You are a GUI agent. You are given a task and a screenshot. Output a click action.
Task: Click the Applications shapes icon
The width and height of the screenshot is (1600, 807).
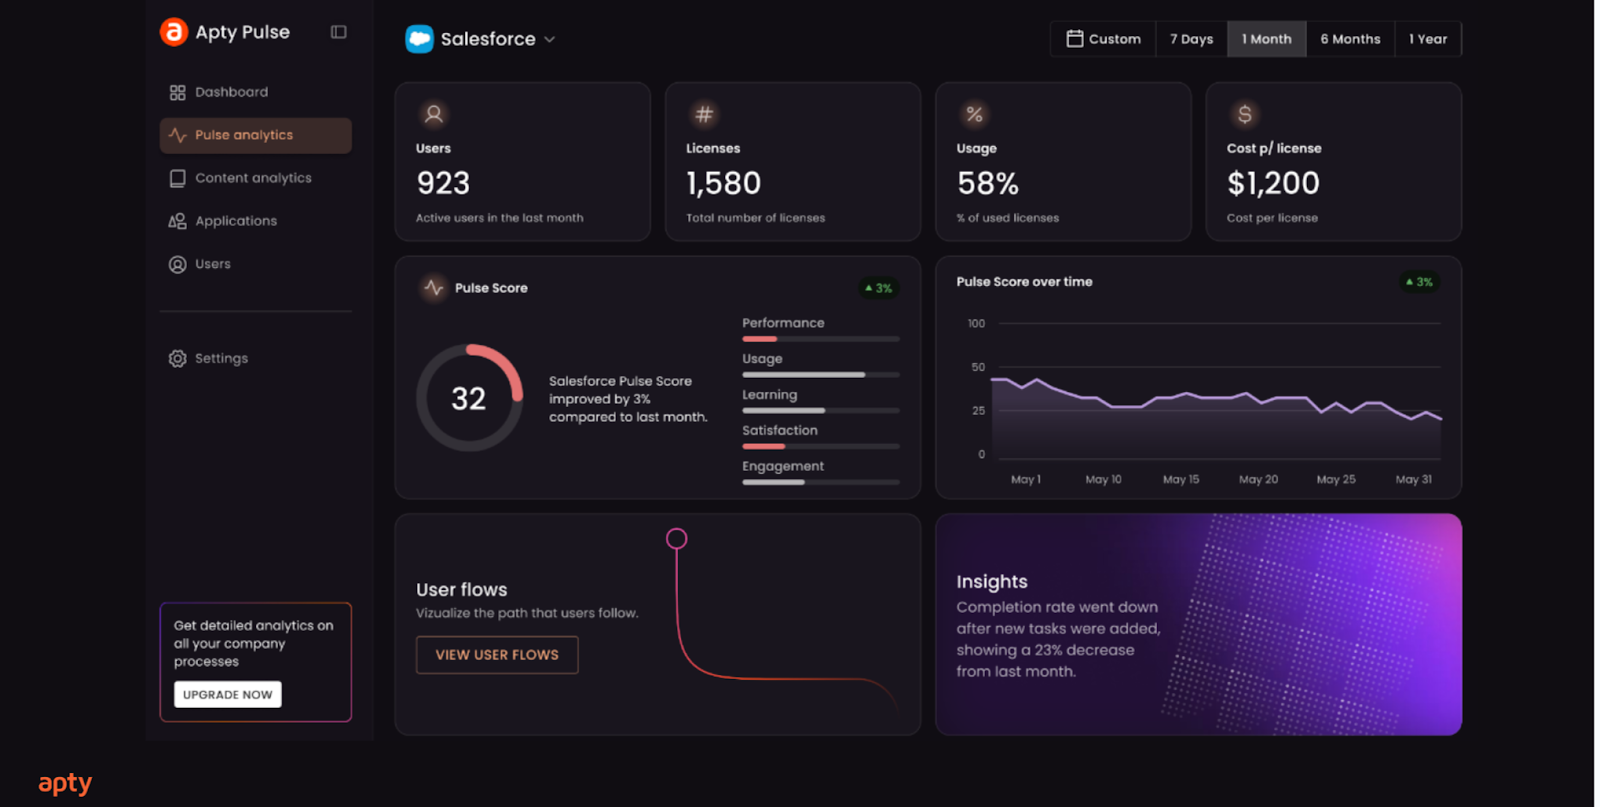(x=178, y=221)
